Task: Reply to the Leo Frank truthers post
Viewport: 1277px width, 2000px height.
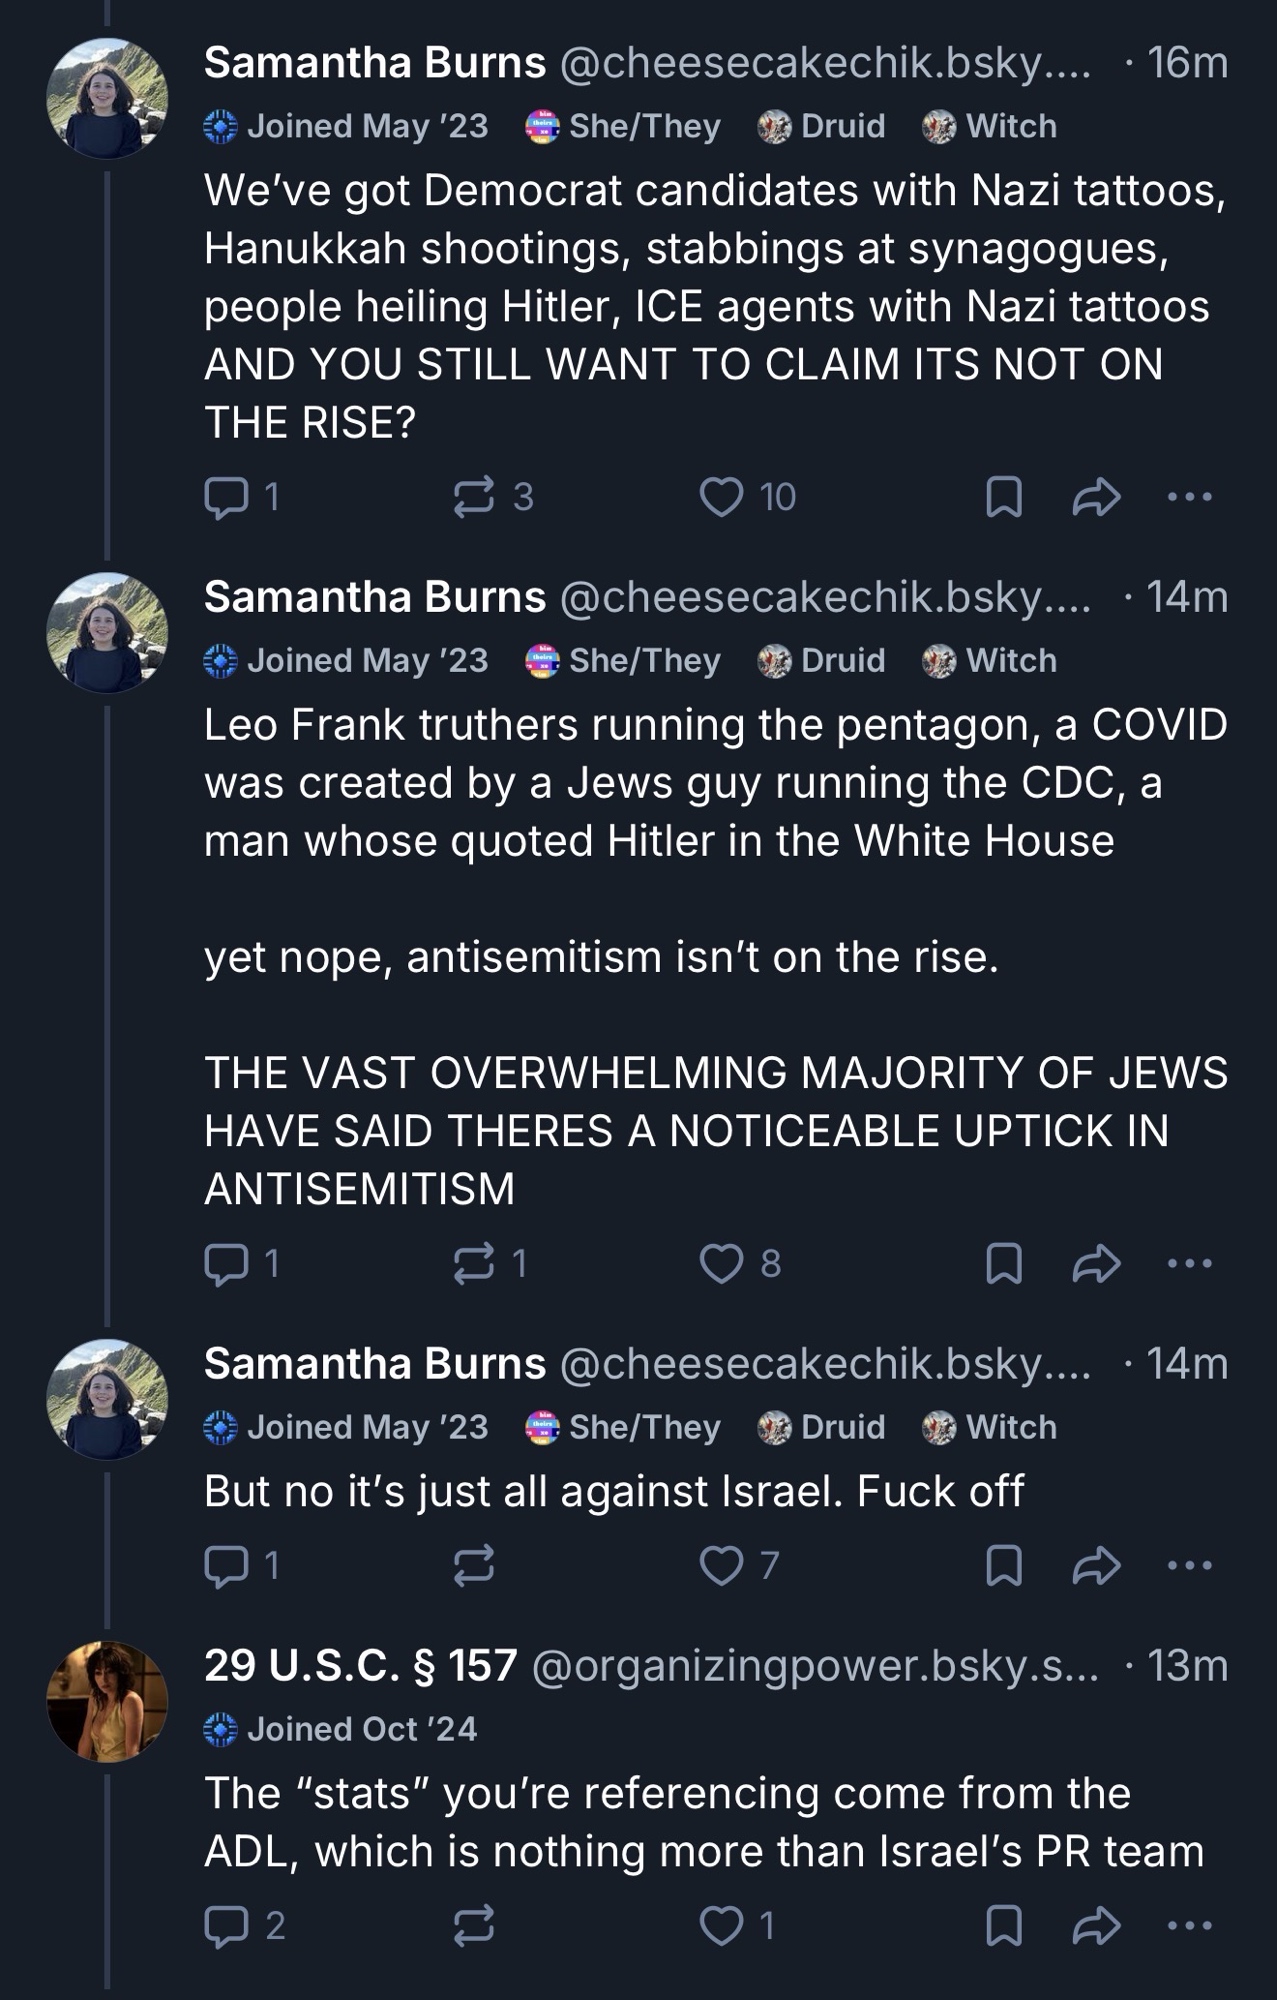Action: point(226,1264)
